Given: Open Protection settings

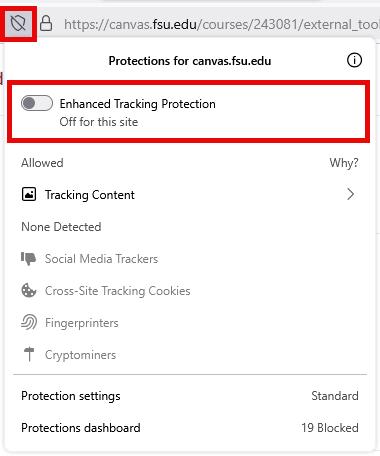Looking at the screenshot, I should tap(190, 396).
